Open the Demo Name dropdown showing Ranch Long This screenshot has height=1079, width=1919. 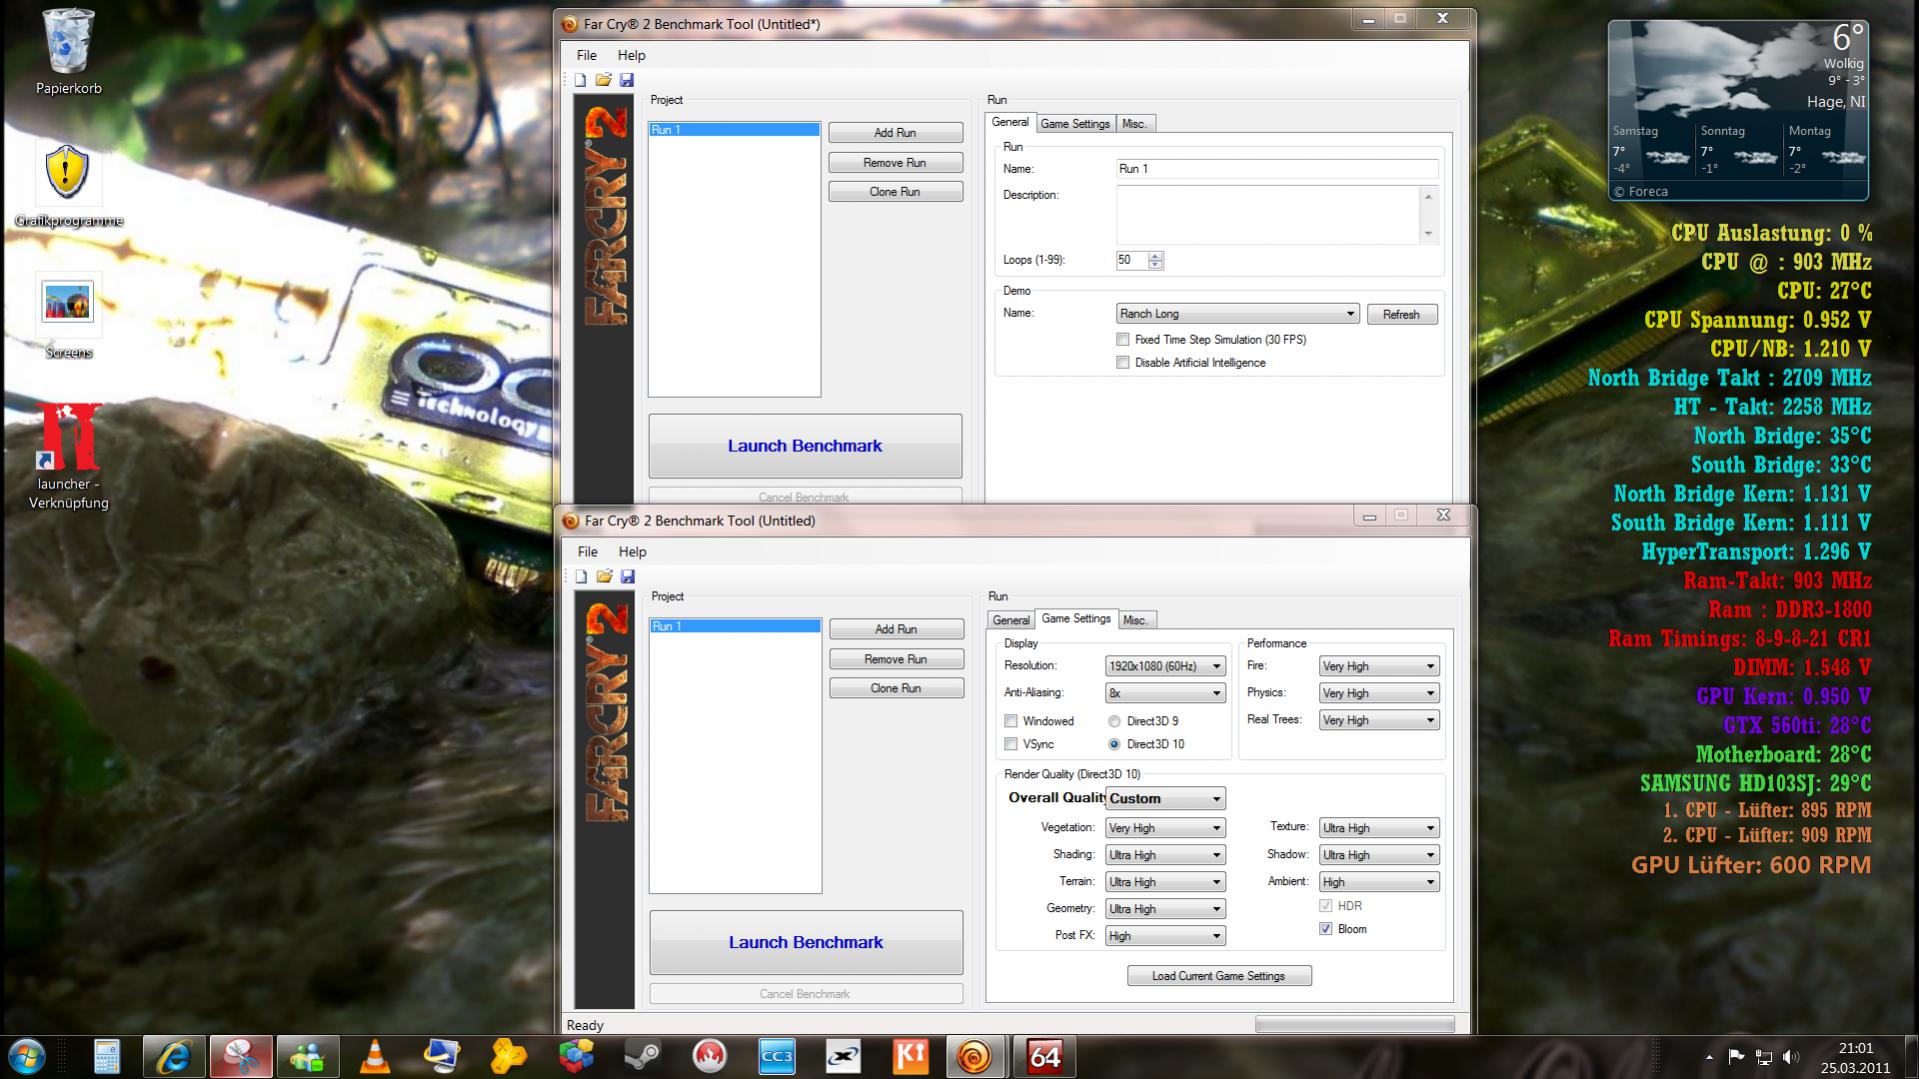pyautogui.click(x=1237, y=314)
